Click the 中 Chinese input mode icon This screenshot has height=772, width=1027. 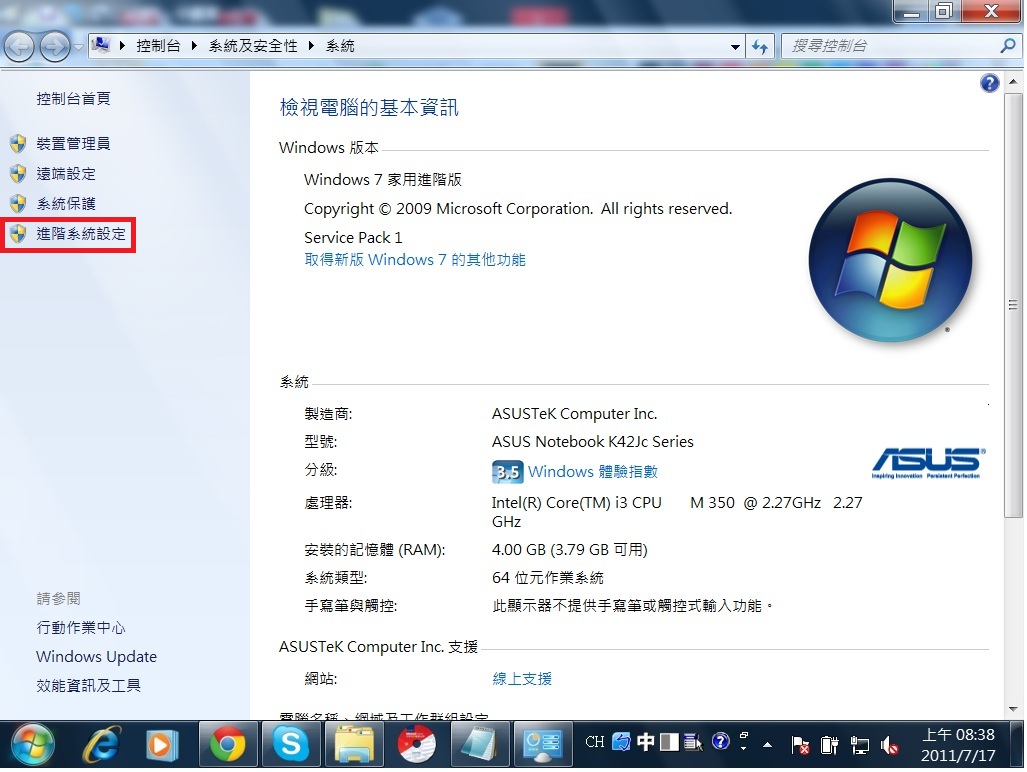click(646, 742)
